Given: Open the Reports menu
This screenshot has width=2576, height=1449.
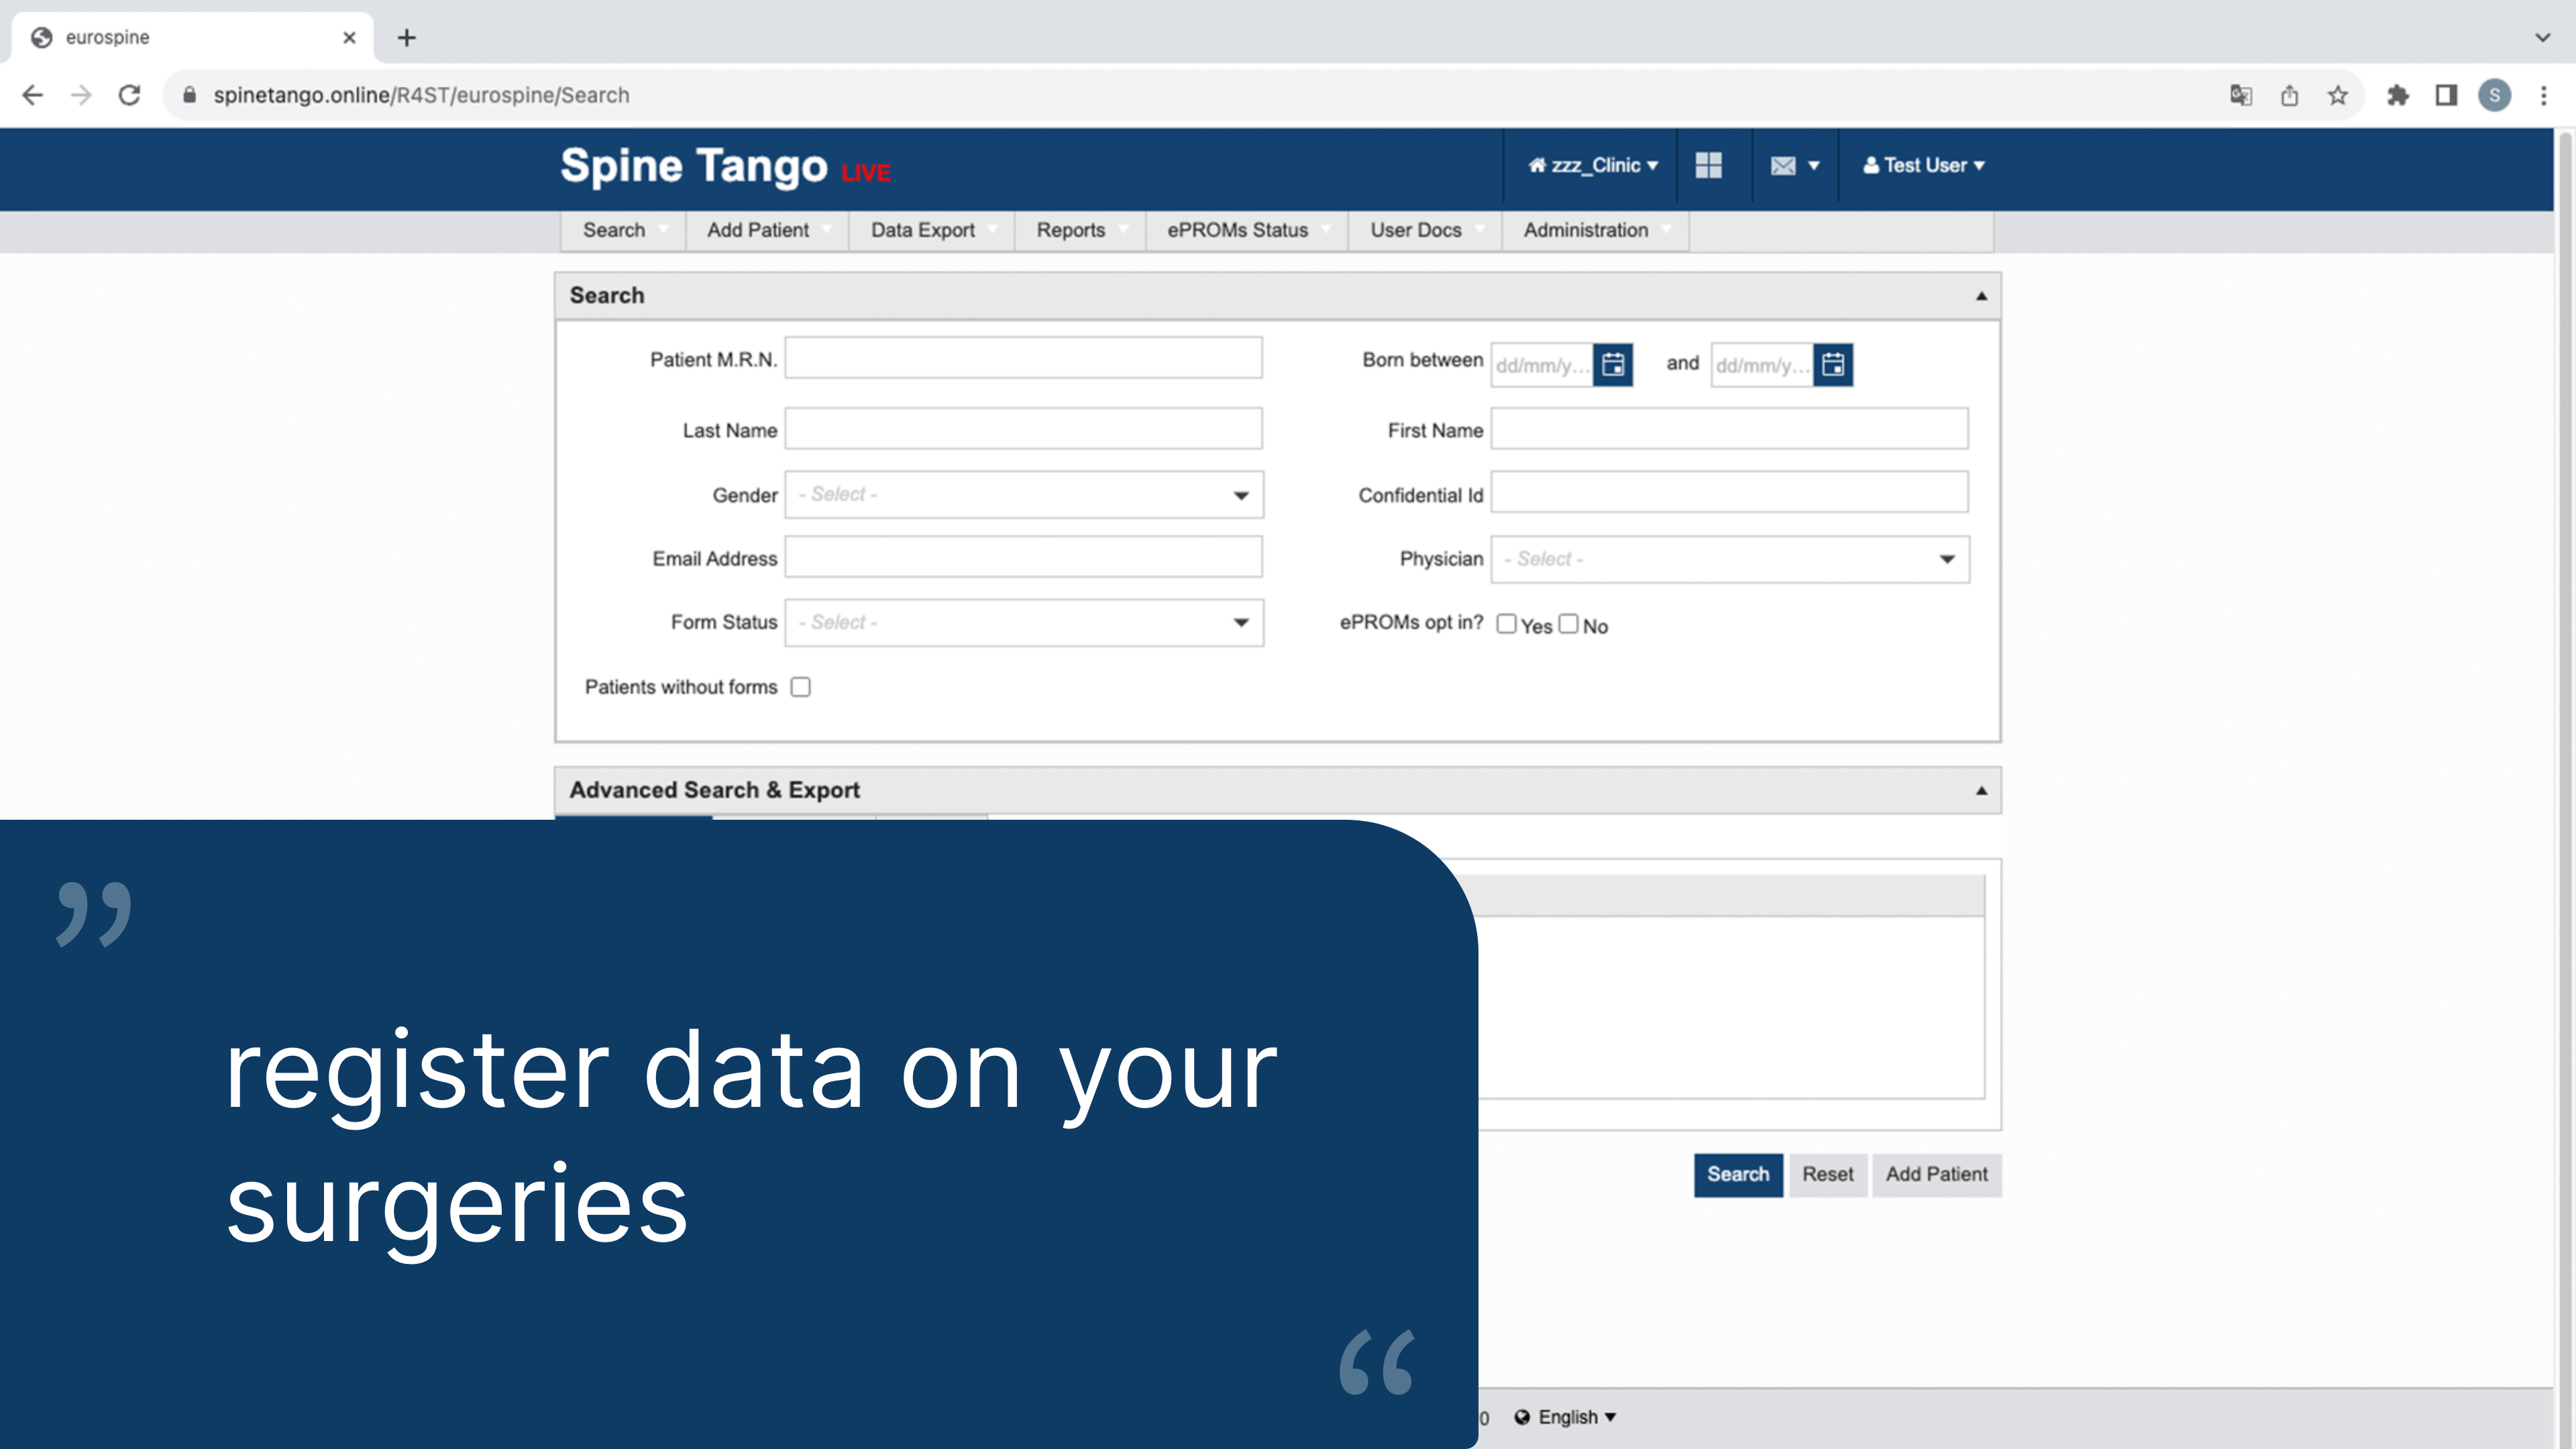Looking at the screenshot, I should (1071, 230).
